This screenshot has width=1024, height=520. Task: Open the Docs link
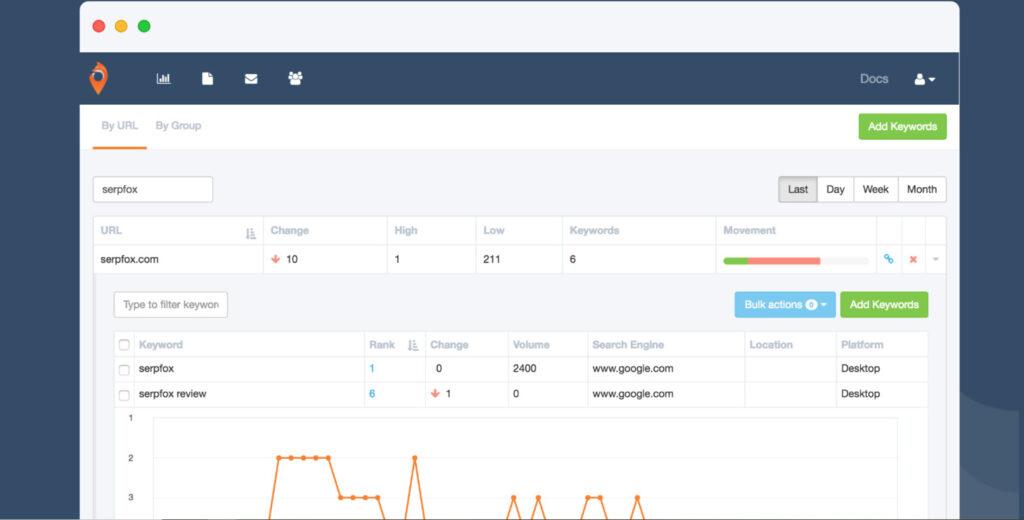point(874,79)
